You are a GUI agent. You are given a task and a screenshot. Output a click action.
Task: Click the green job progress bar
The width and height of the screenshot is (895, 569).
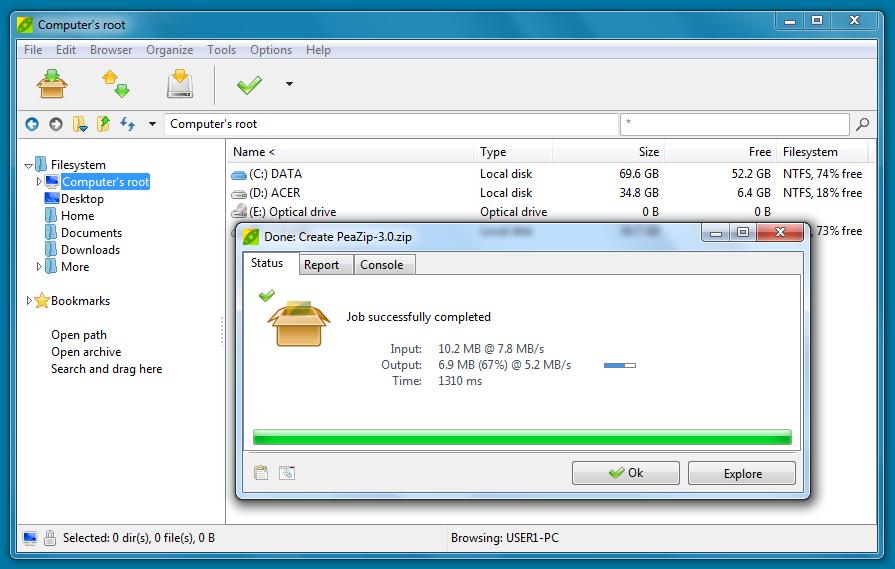(522, 437)
